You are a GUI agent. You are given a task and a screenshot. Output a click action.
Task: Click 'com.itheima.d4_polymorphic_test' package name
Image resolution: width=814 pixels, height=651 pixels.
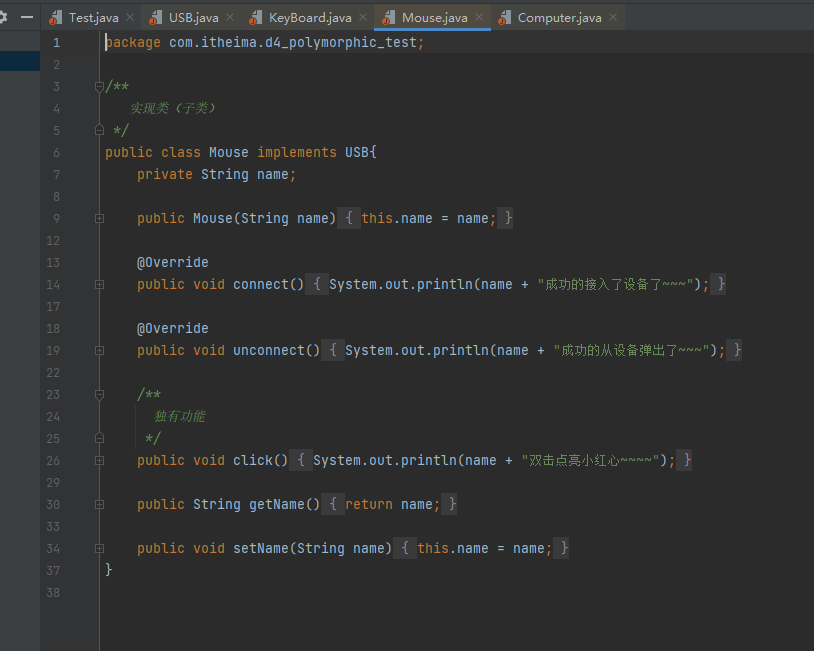[x=293, y=43]
